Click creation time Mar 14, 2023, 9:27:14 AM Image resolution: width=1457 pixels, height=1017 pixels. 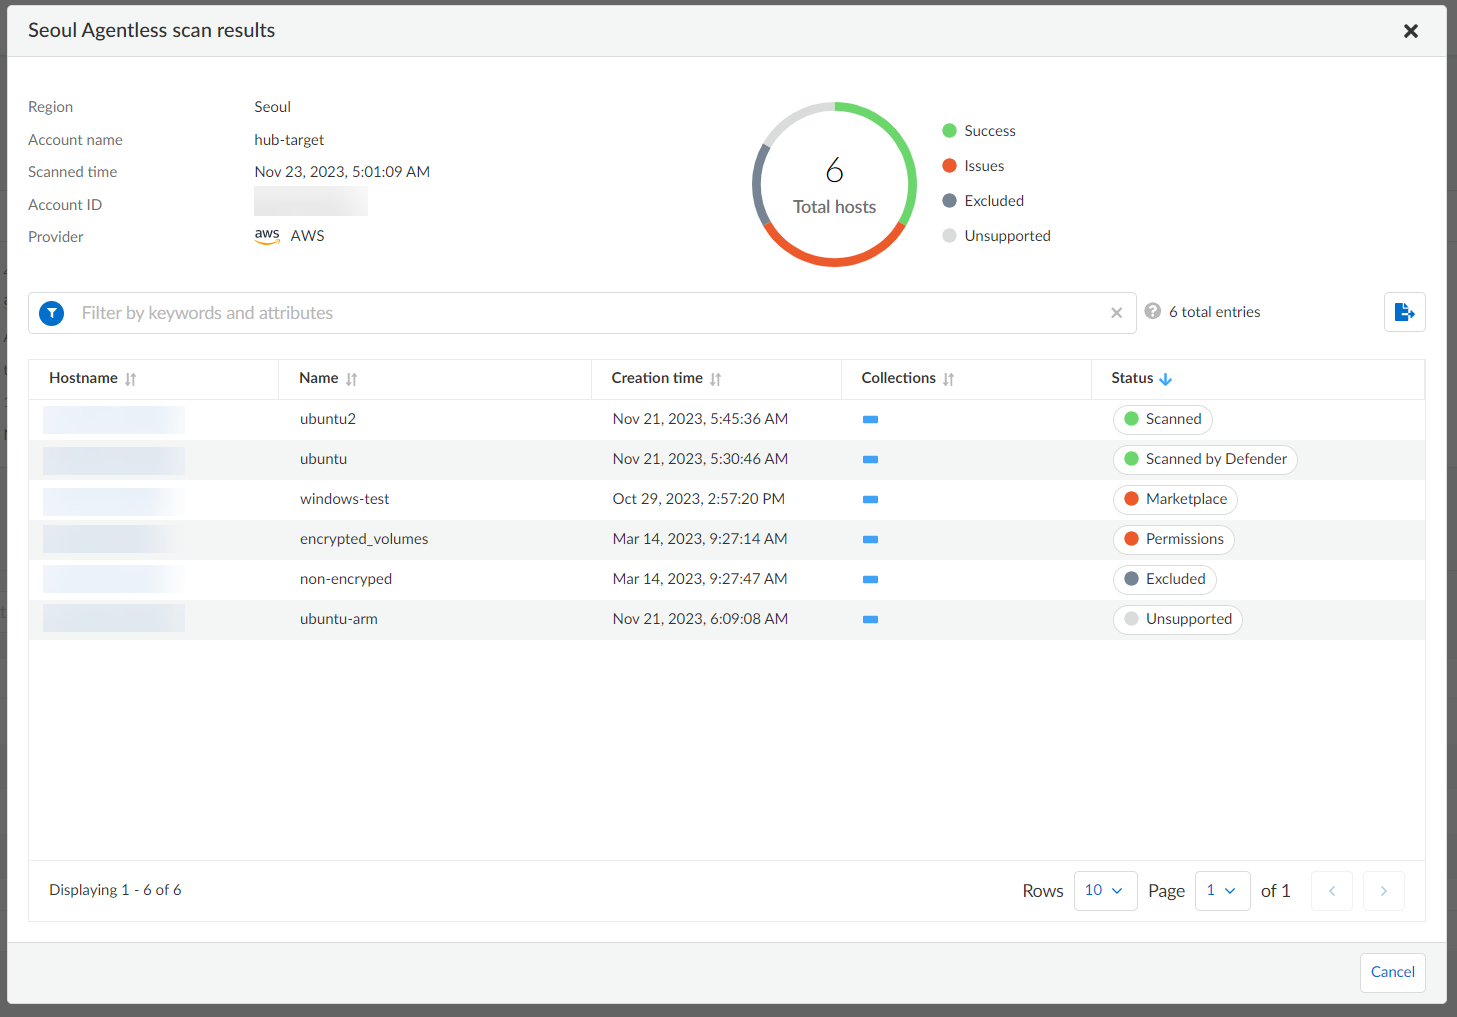pyautogui.click(x=700, y=539)
